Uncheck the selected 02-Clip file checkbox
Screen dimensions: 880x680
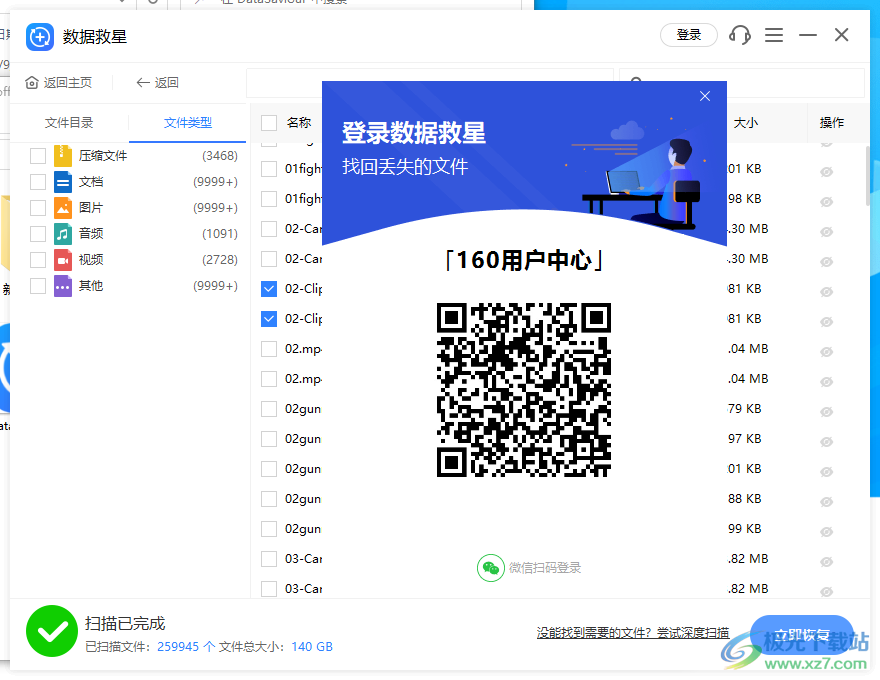(268, 288)
